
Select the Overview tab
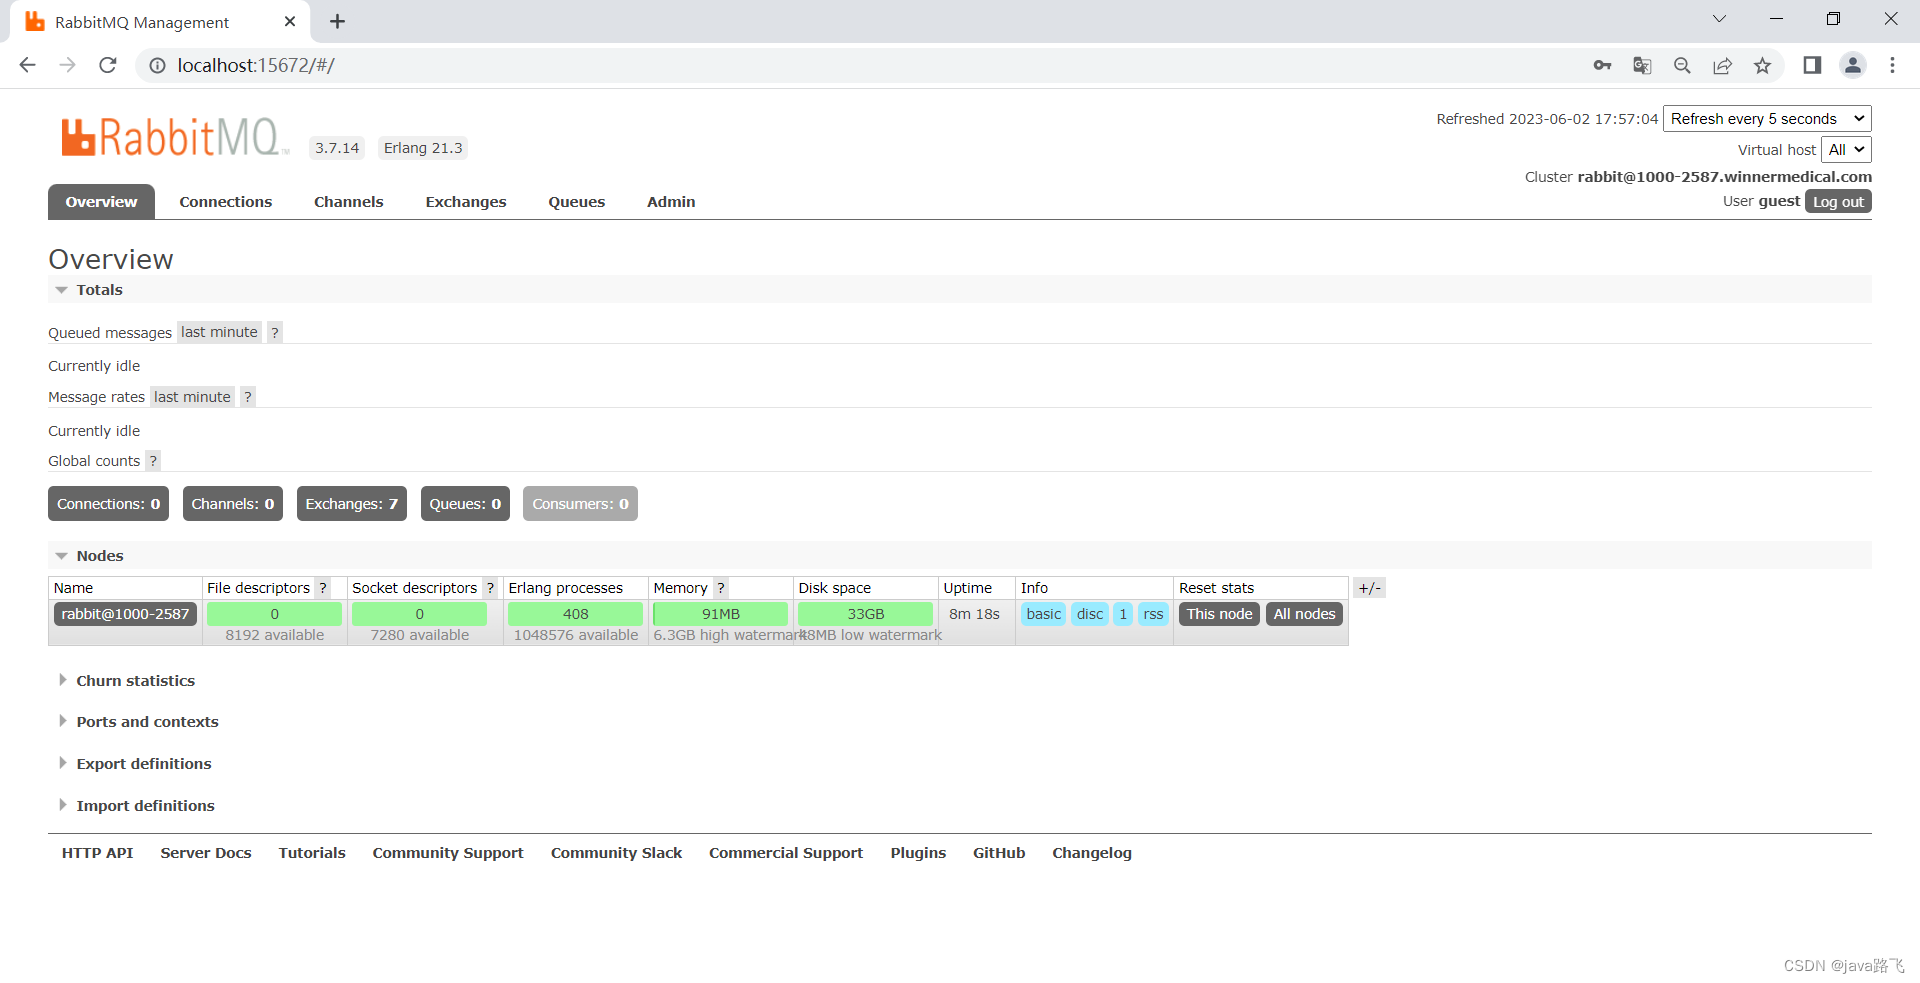point(101,202)
